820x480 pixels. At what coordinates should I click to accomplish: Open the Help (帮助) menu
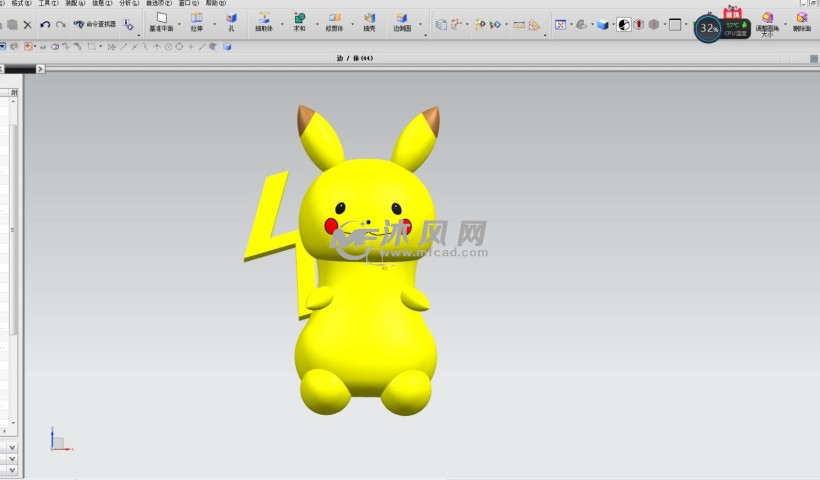(215, 3)
